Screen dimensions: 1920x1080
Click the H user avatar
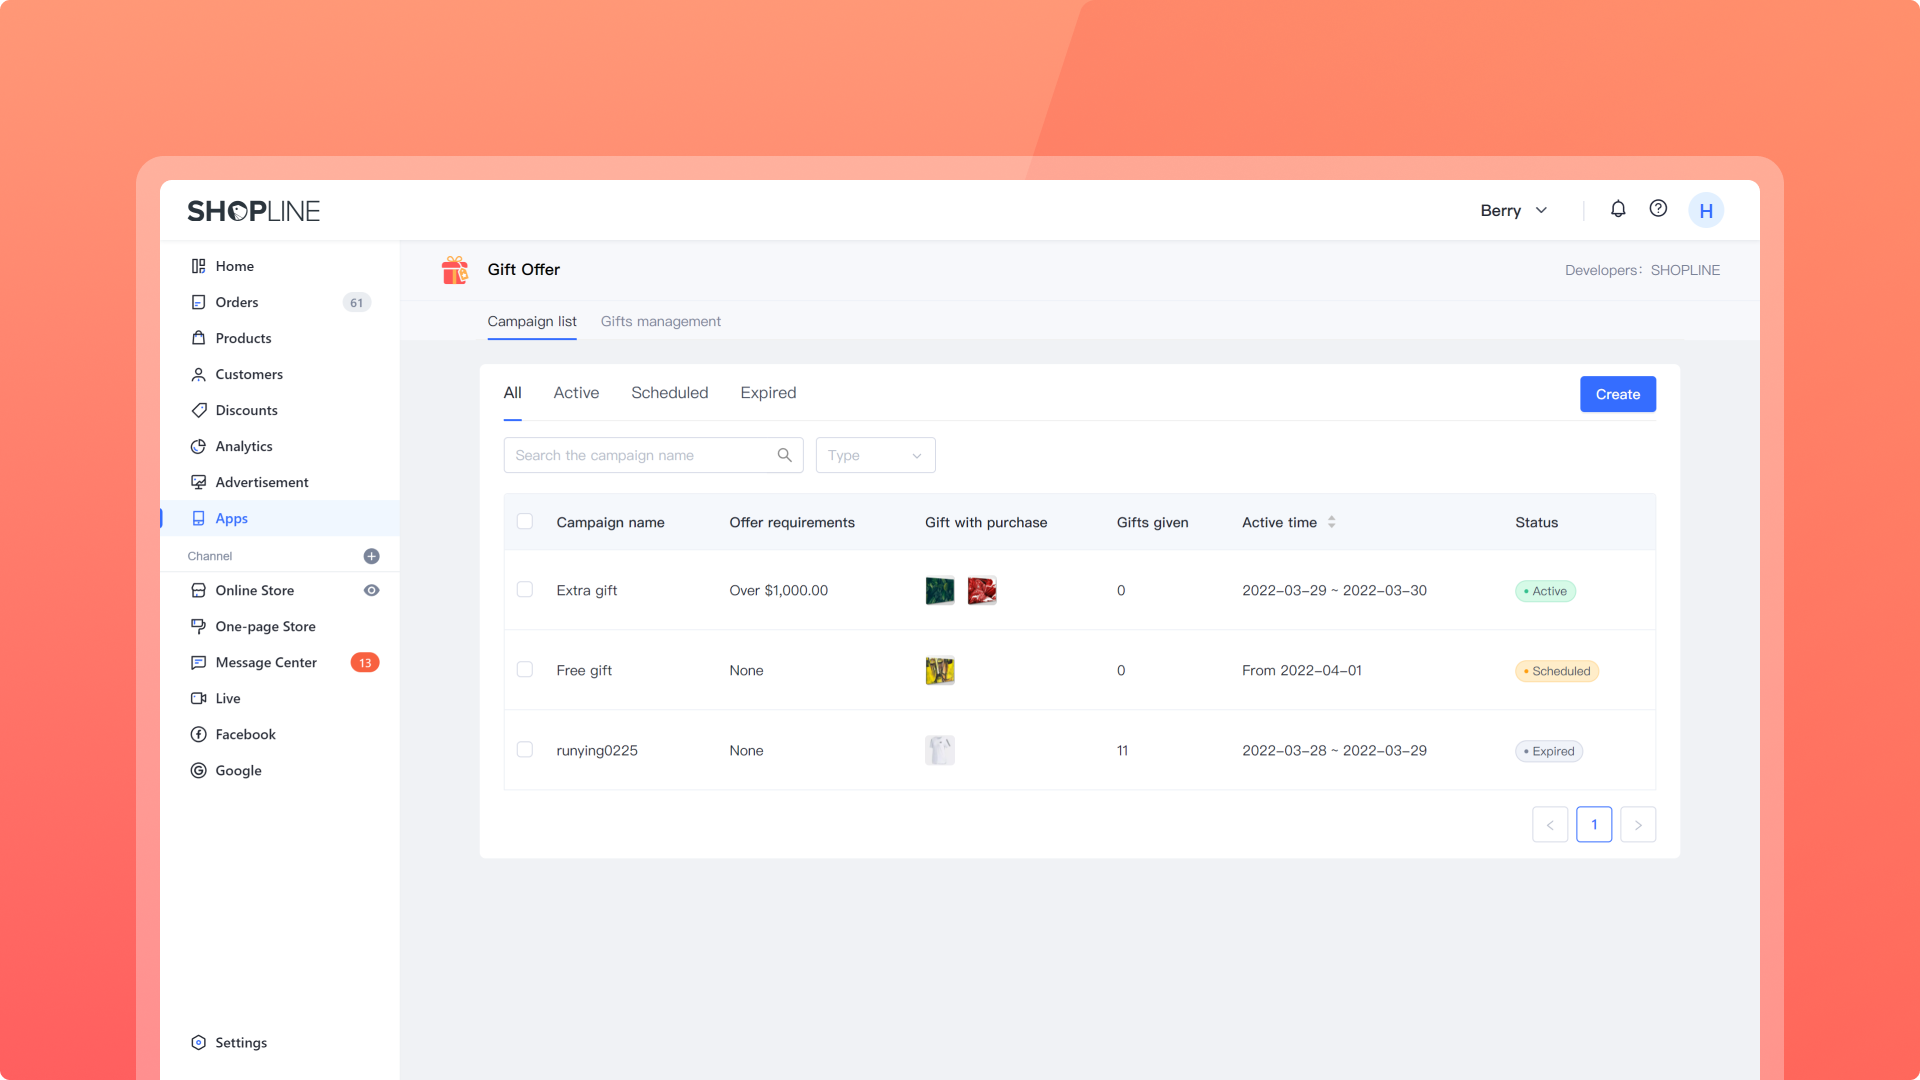1706,211
